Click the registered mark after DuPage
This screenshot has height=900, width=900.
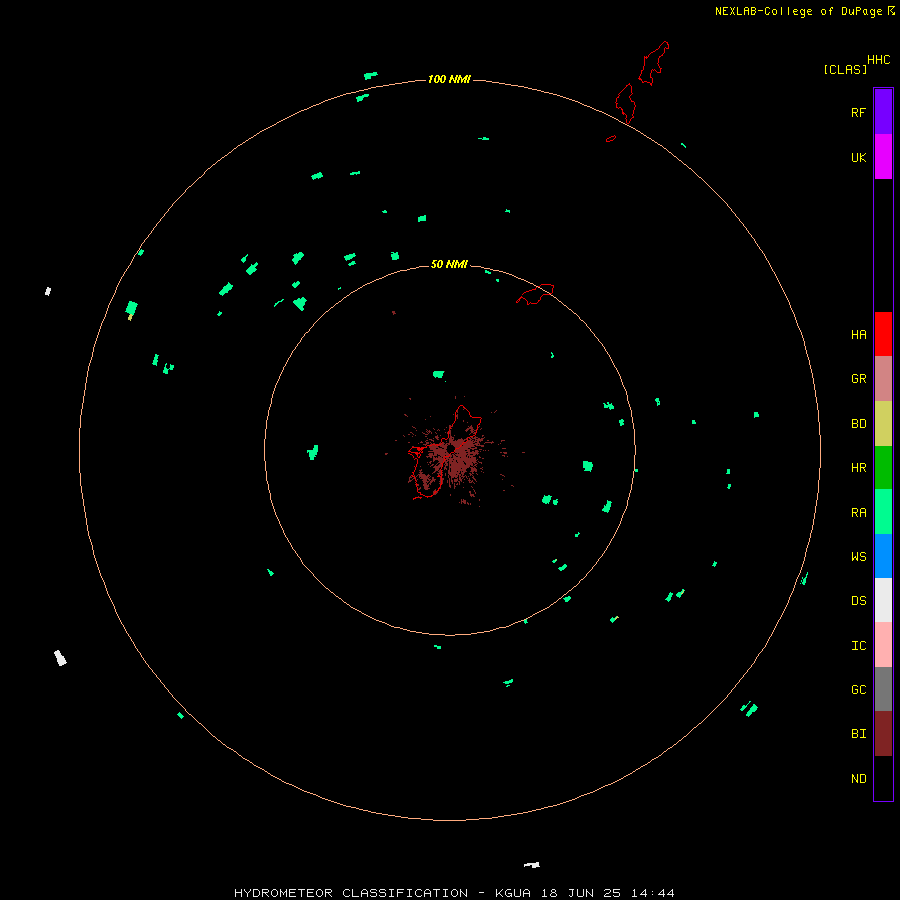pyautogui.click(x=891, y=11)
